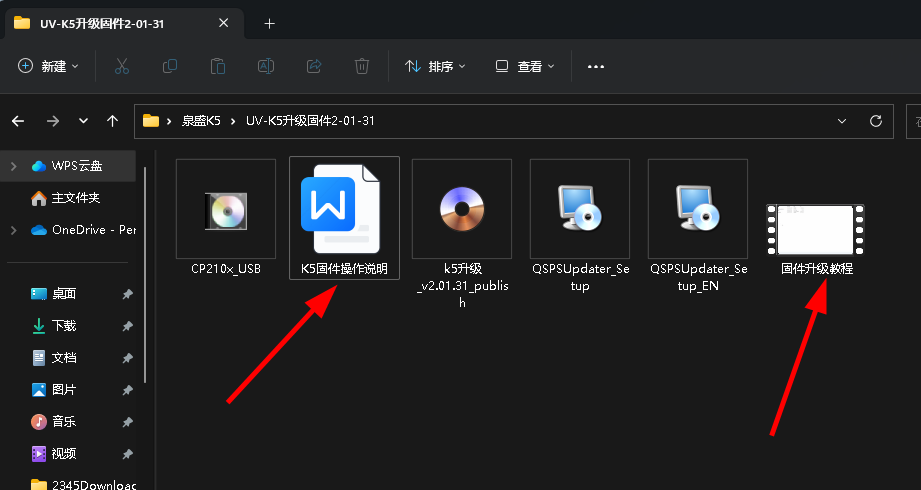This screenshot has height=490, width=921.
Task: Open the 查看 view dropdown
Action: tap(525, 66)
